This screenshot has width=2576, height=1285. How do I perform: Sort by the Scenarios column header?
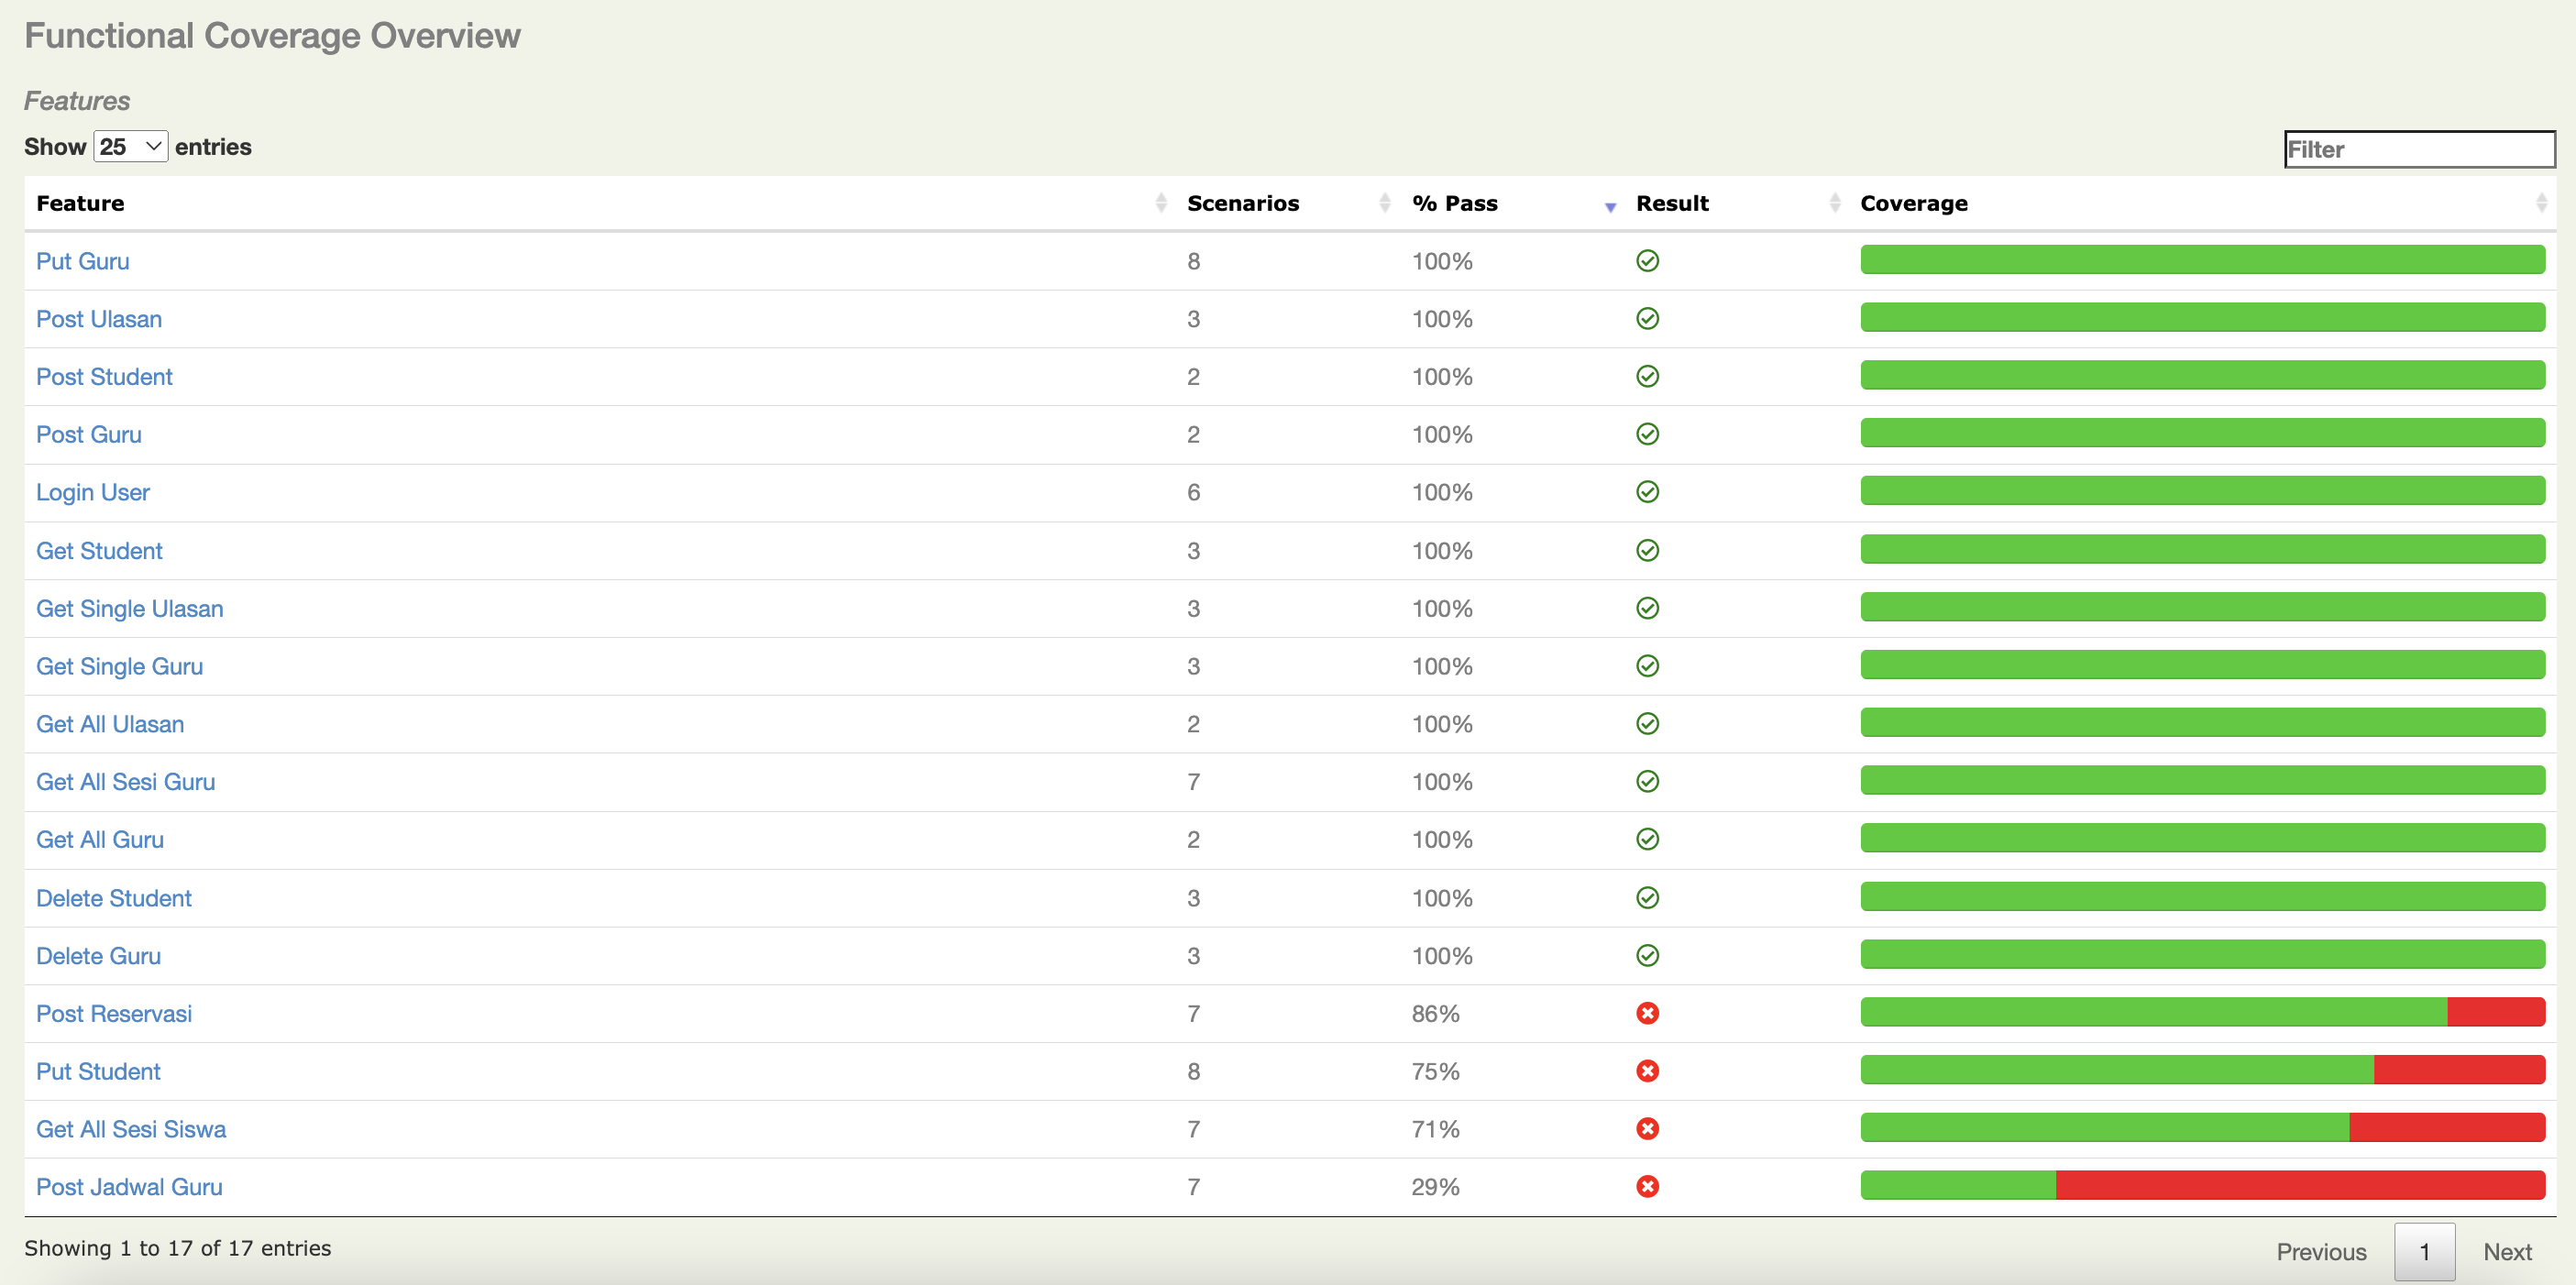coord(1242,203)
